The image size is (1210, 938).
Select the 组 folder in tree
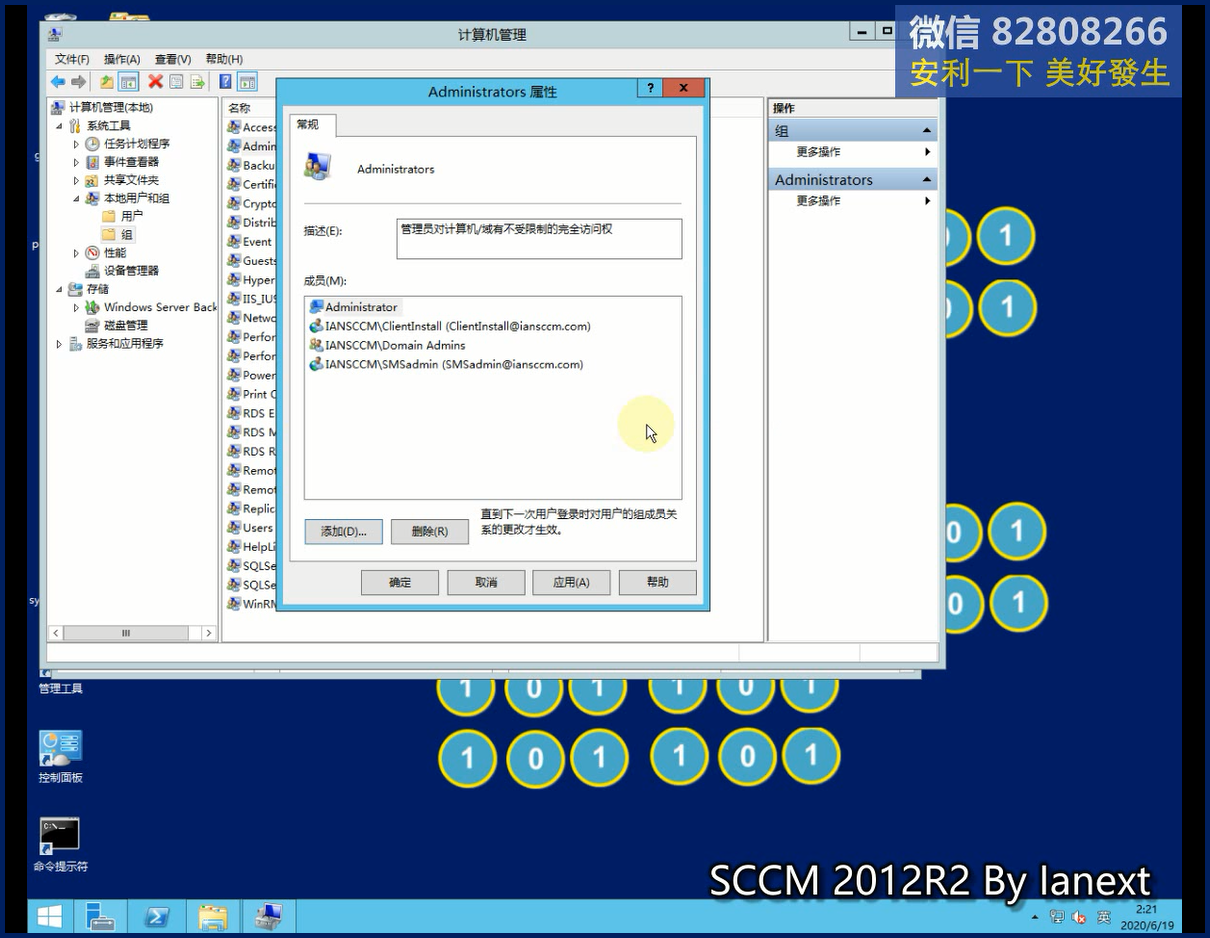pos(117,235)
